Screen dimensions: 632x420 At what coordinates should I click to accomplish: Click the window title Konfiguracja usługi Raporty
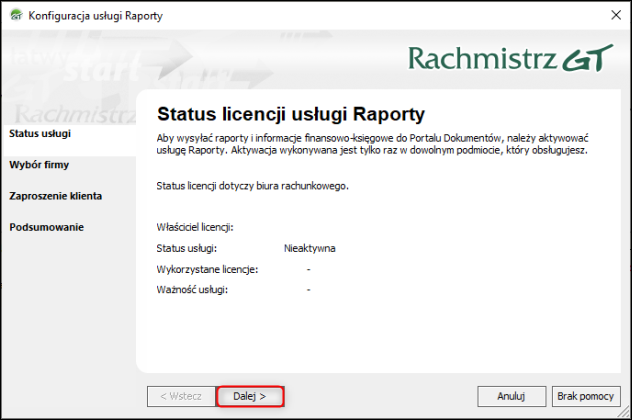coord(96,16)
